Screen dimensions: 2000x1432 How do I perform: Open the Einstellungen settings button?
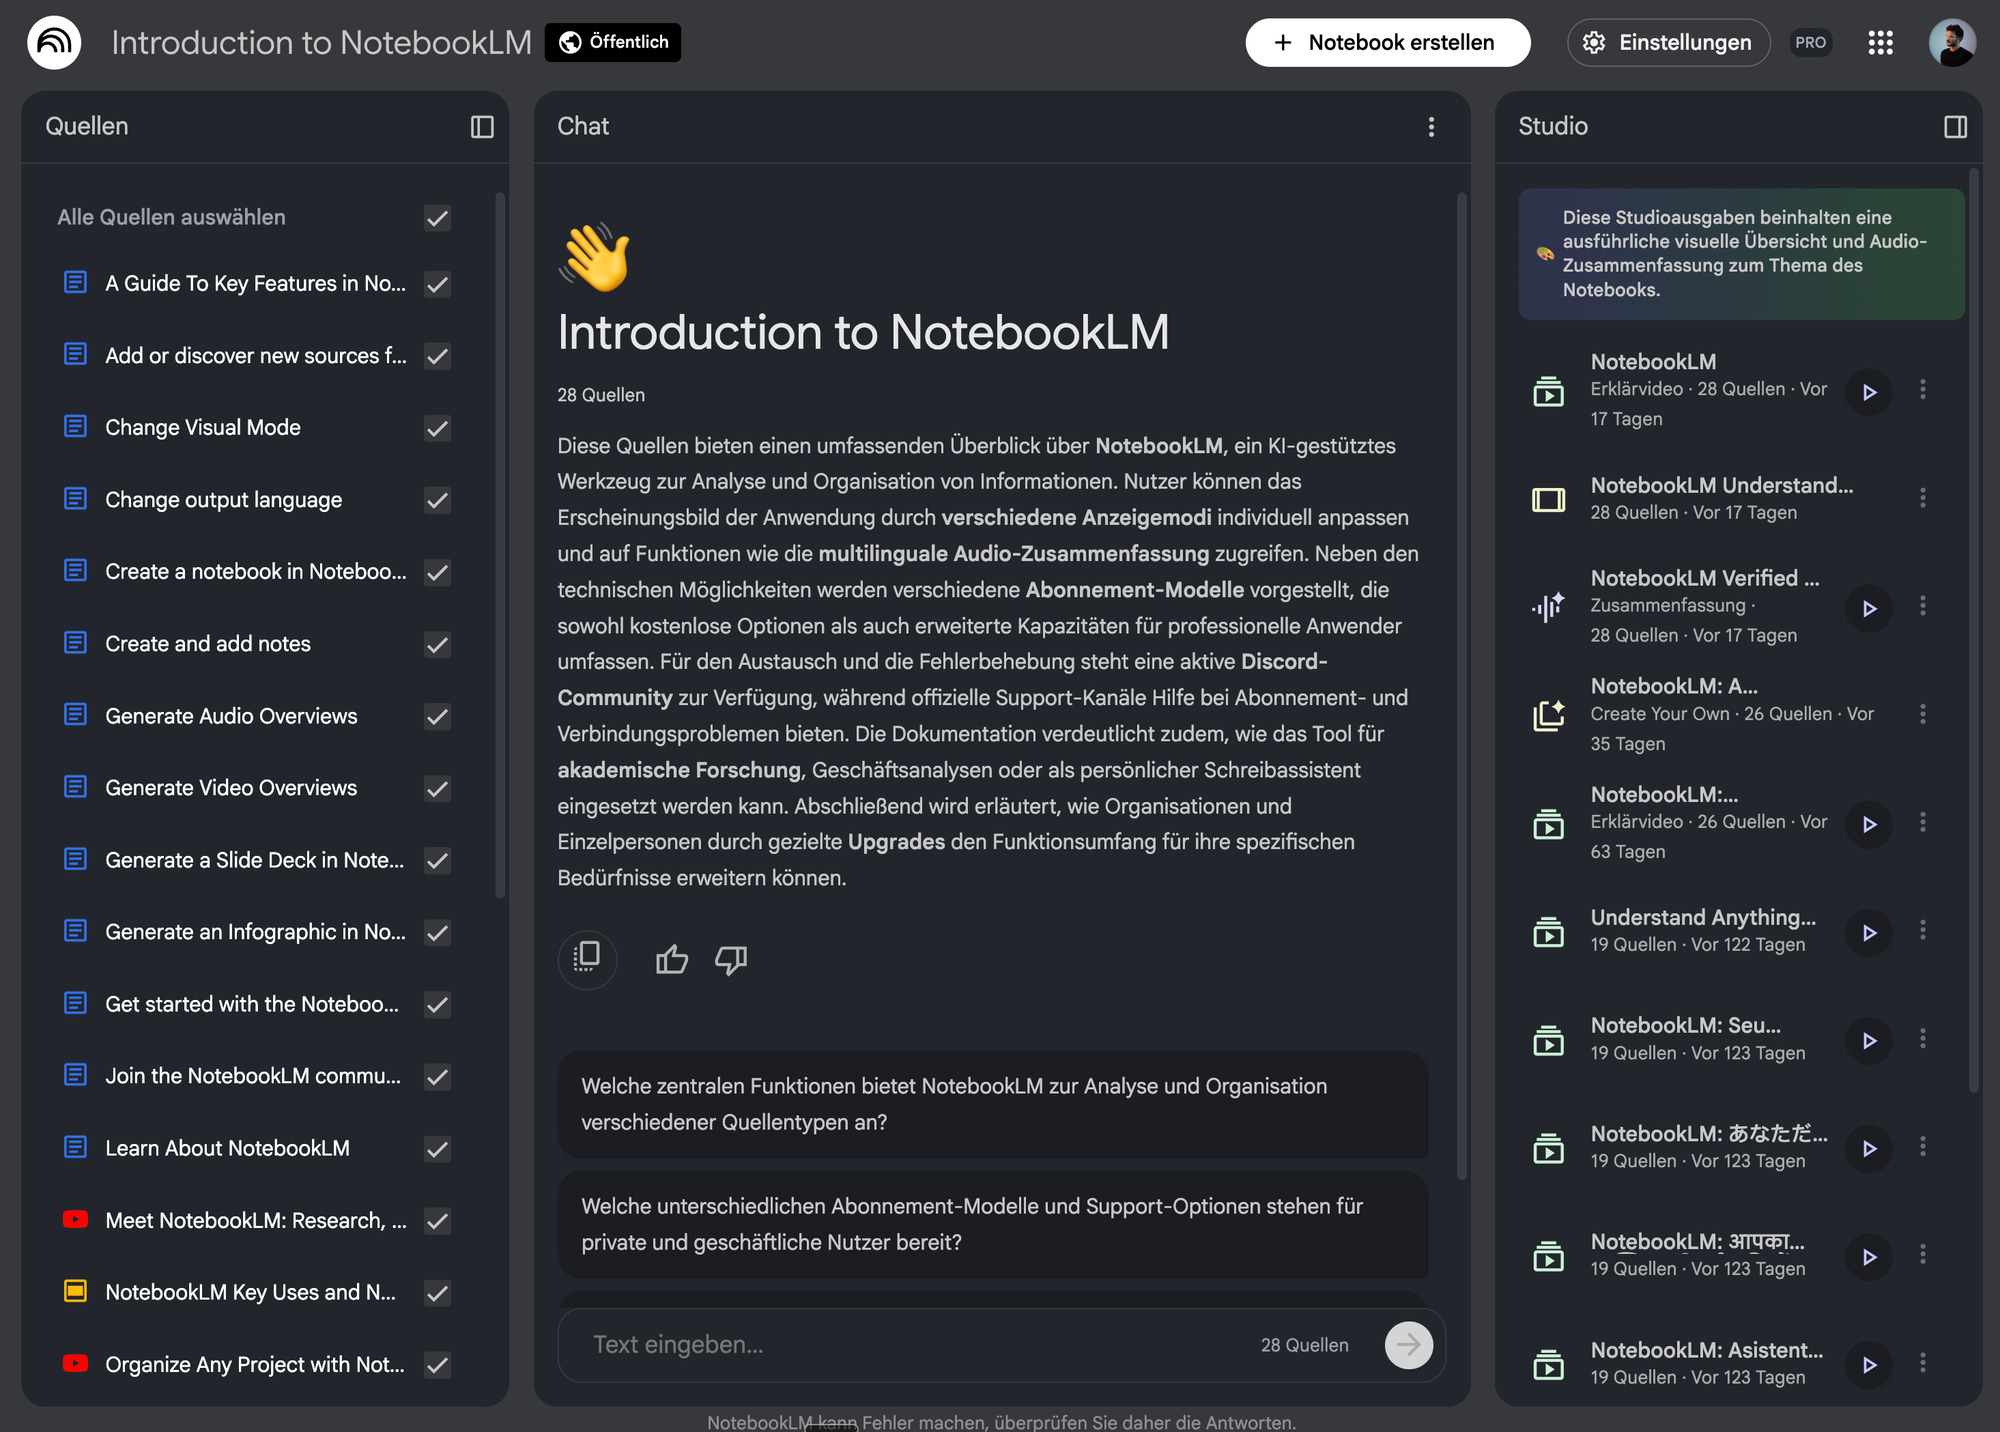(1668, 43)
